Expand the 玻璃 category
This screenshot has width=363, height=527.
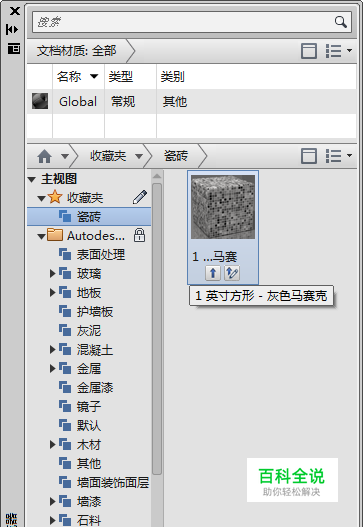[52, 274]
